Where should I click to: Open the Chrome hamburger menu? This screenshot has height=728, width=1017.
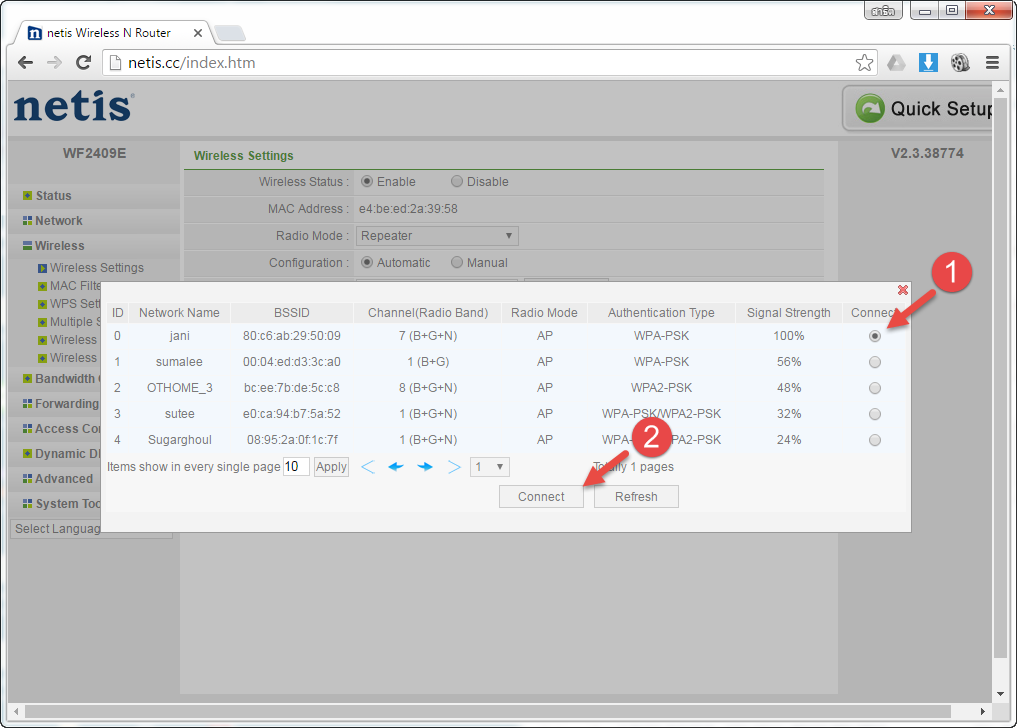click(992, 63)
